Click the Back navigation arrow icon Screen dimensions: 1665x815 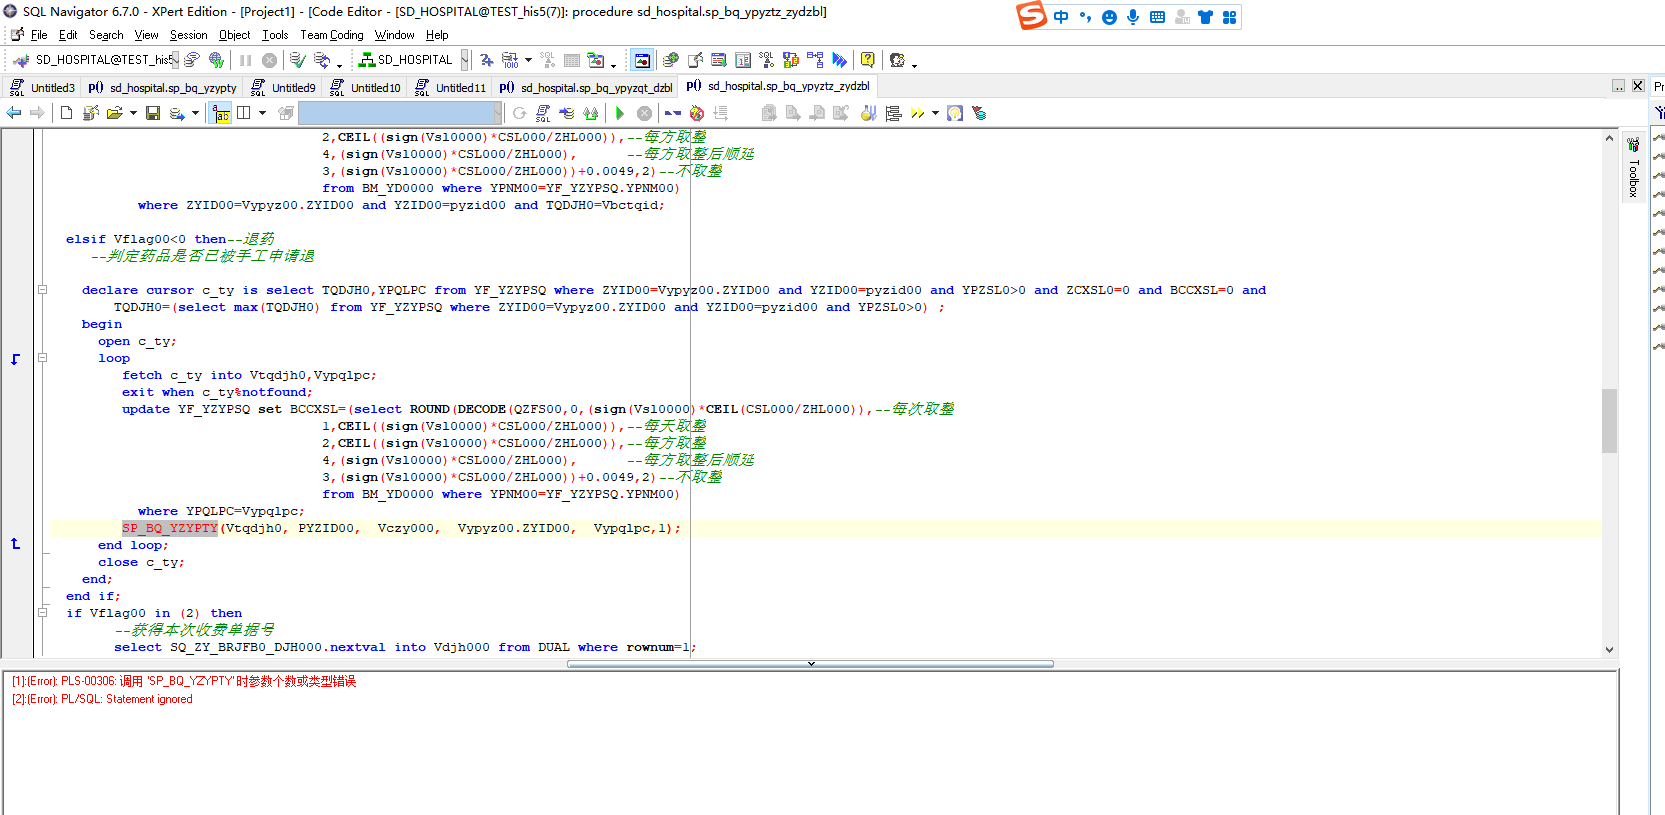pyautogui.click(x=14, y=113)
